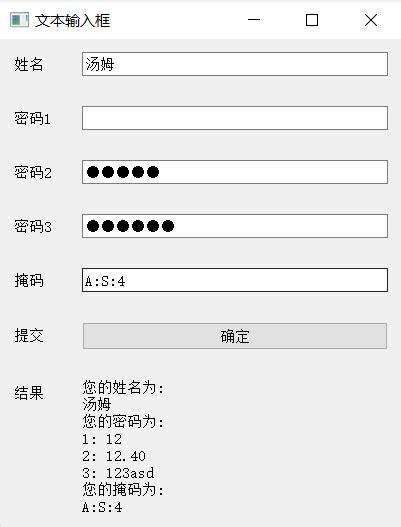The image size is (401, 527).
Task: Select the 密码2 password field
Action: point(235,172)
